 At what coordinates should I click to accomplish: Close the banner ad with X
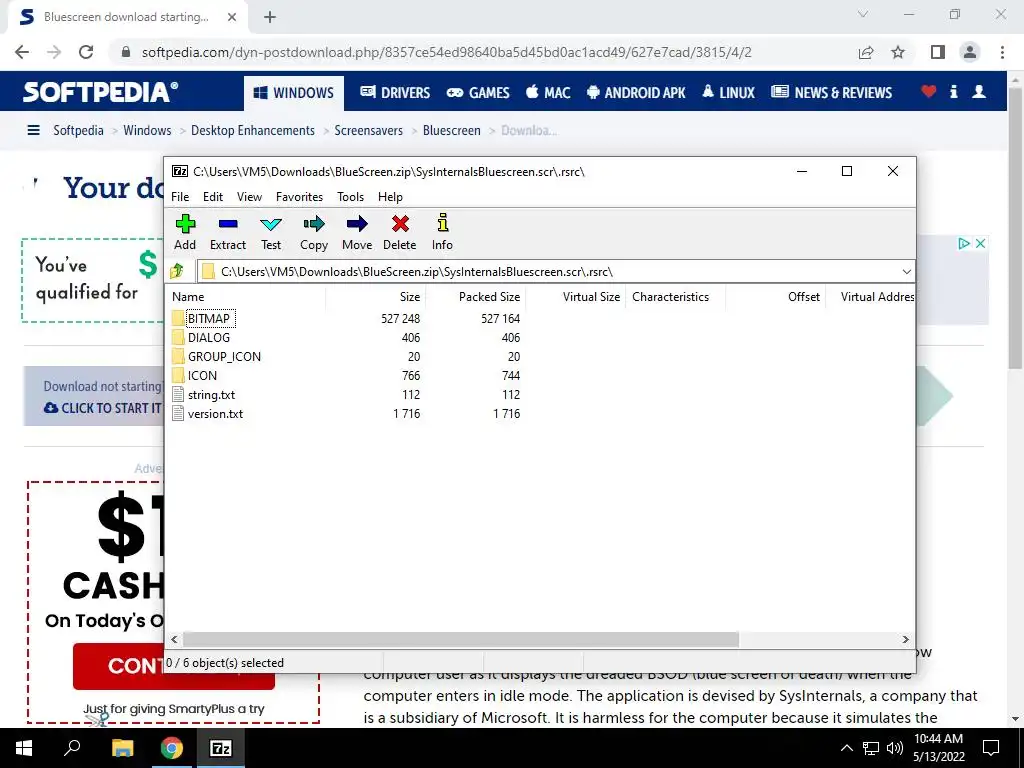pyautogui.click(x=980, y=244)
